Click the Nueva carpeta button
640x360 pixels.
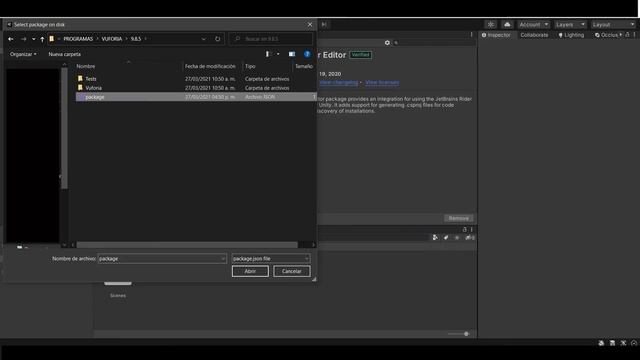click(x=64, y=54)
